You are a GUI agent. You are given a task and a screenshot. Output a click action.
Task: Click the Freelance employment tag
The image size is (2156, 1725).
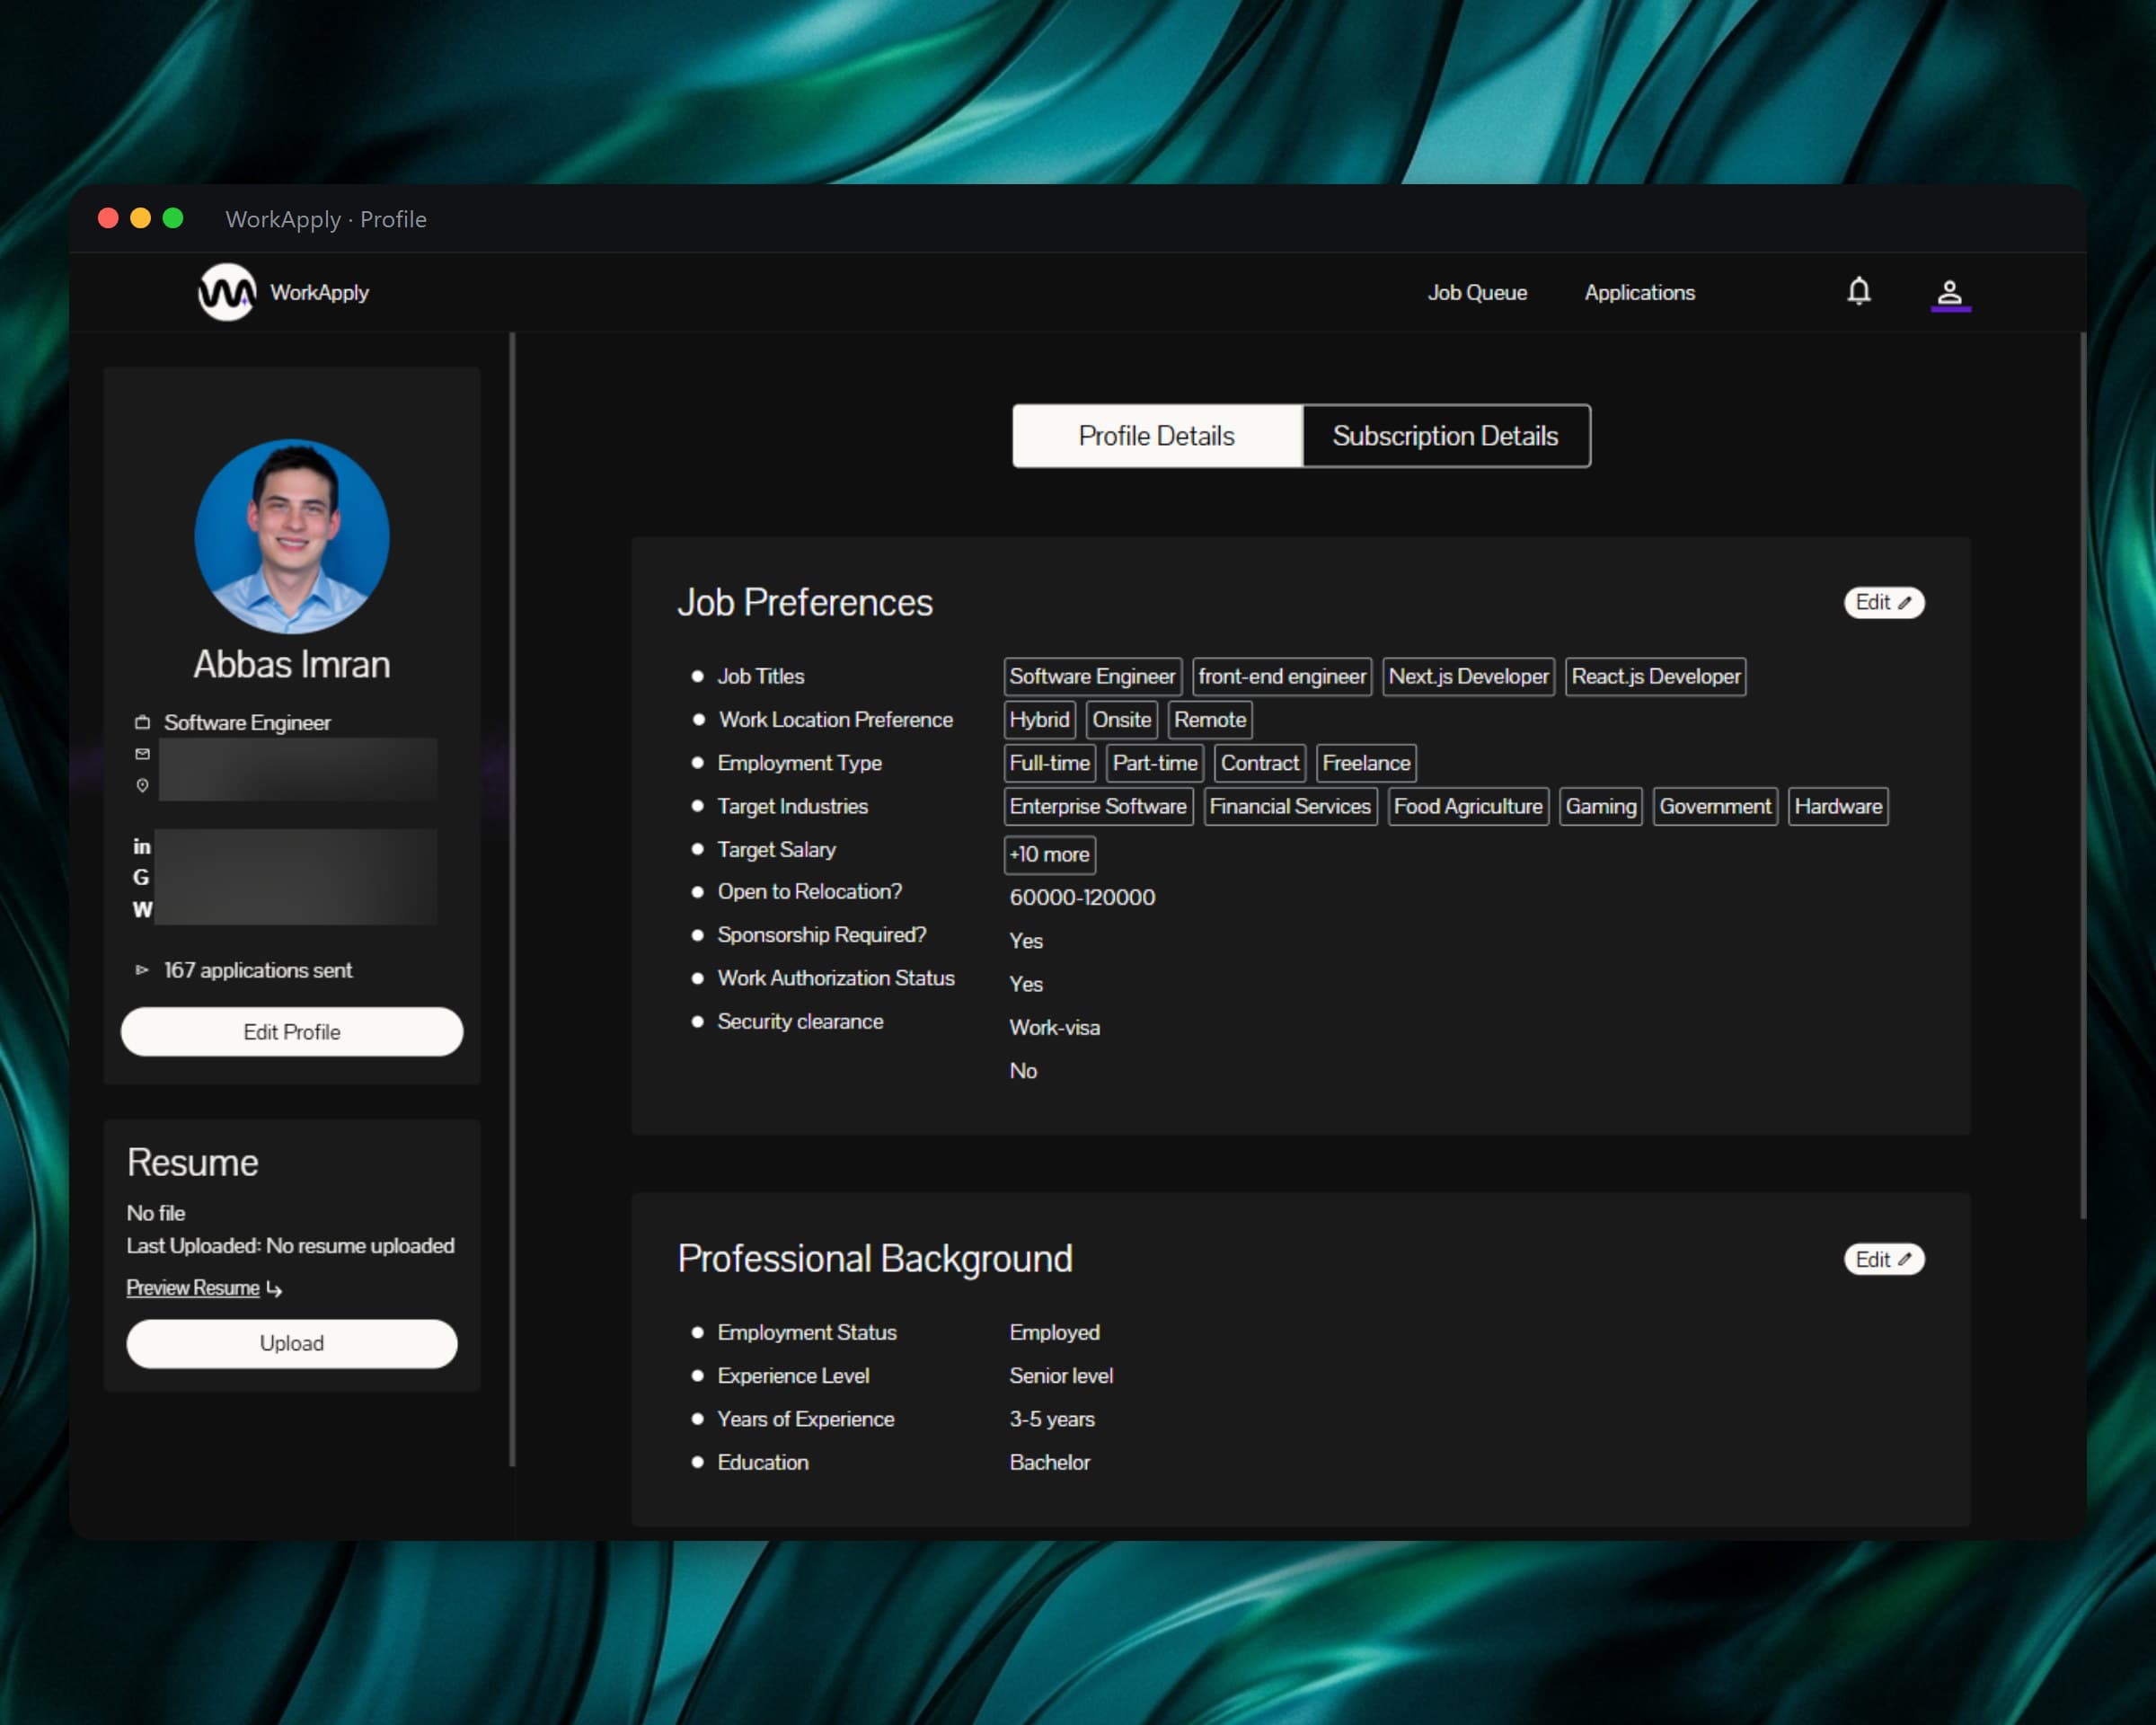(1366, 763)
